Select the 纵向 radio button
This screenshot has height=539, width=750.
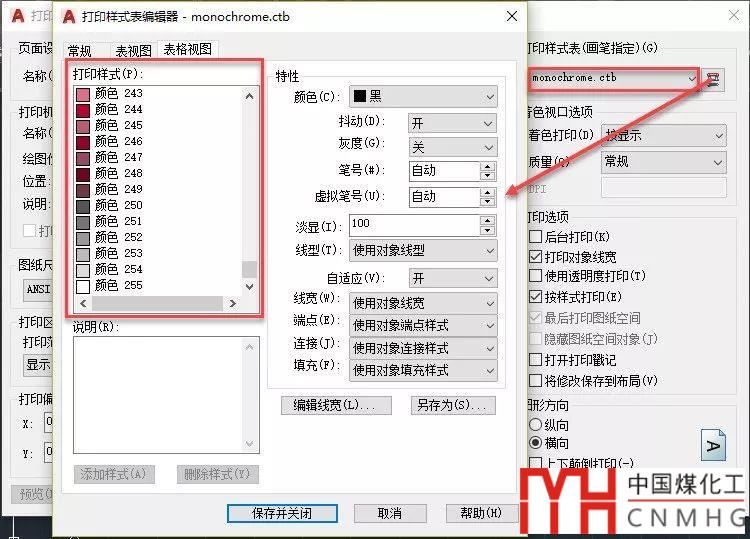(536, 425)
